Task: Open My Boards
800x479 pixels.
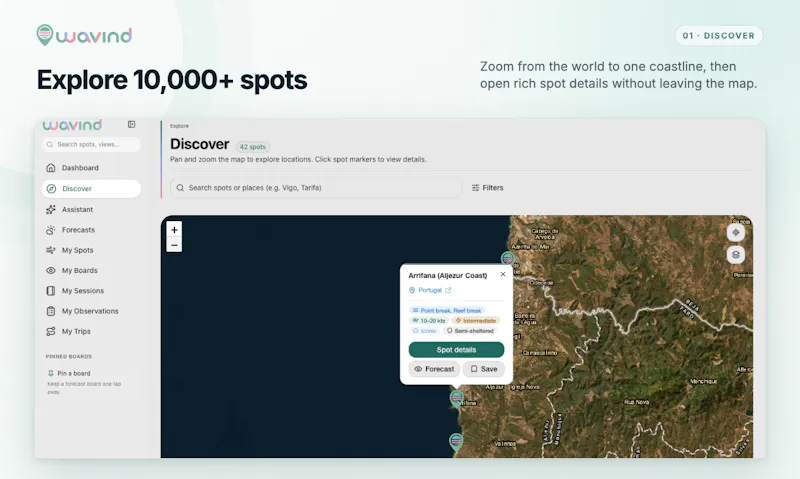Action: 91,270
